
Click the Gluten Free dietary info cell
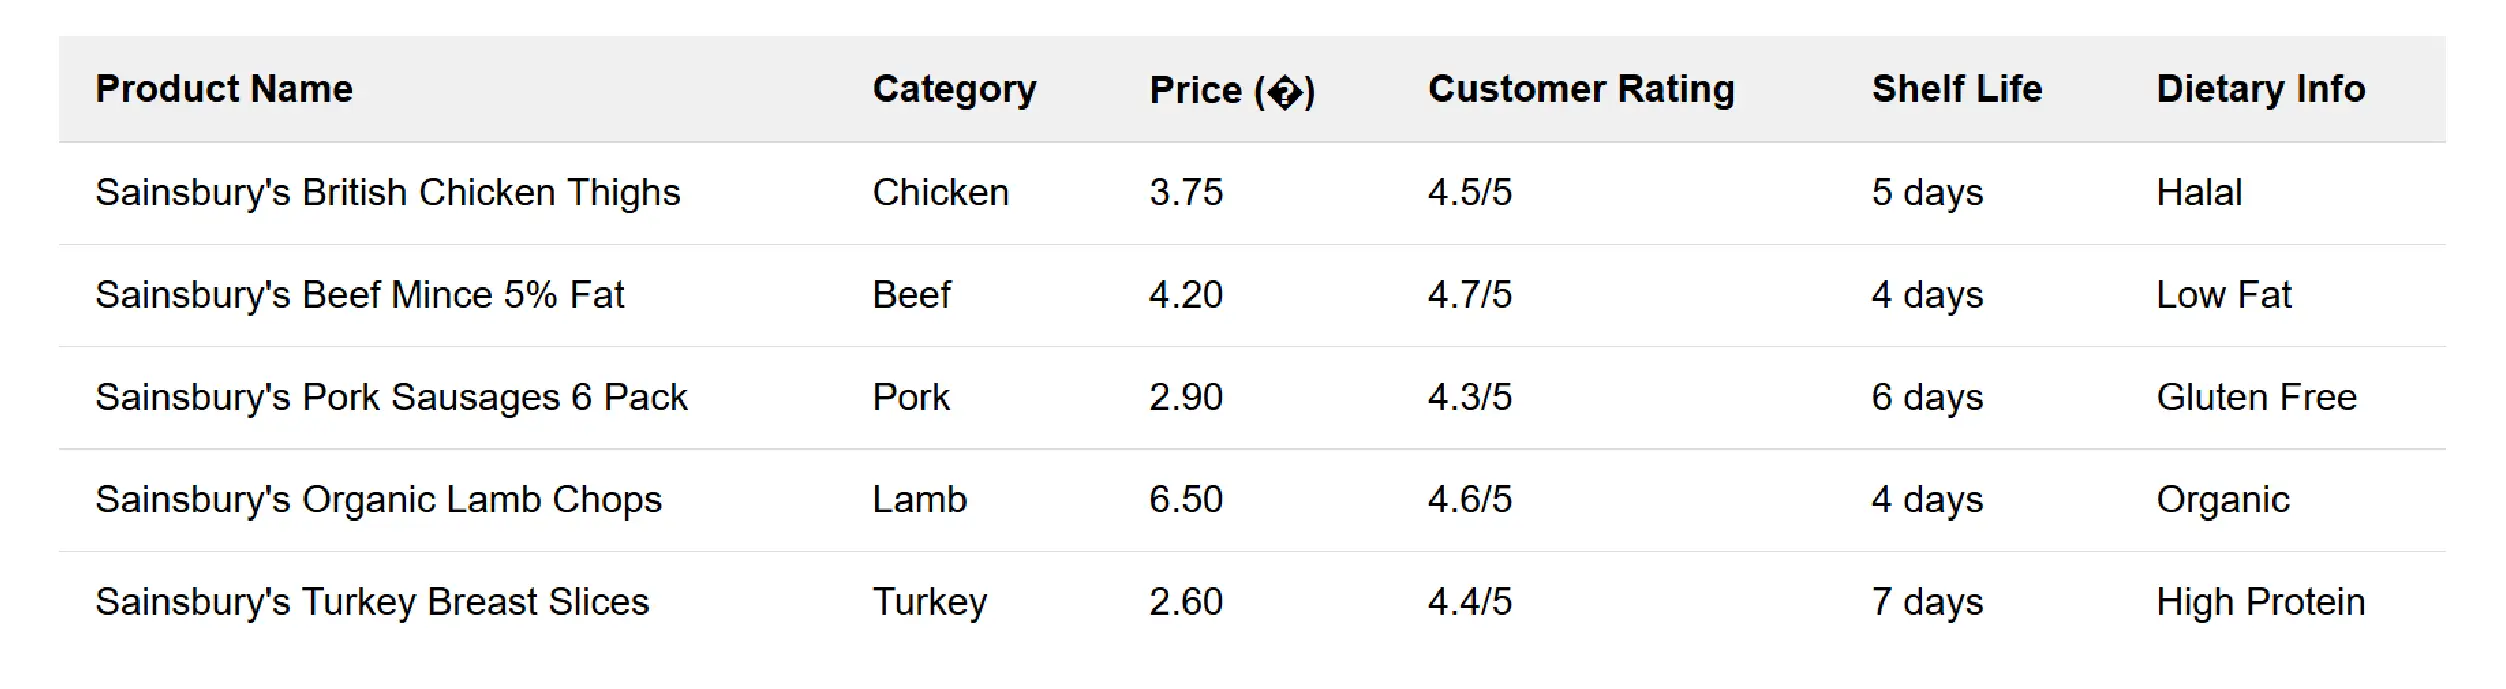pos(2256,397)
